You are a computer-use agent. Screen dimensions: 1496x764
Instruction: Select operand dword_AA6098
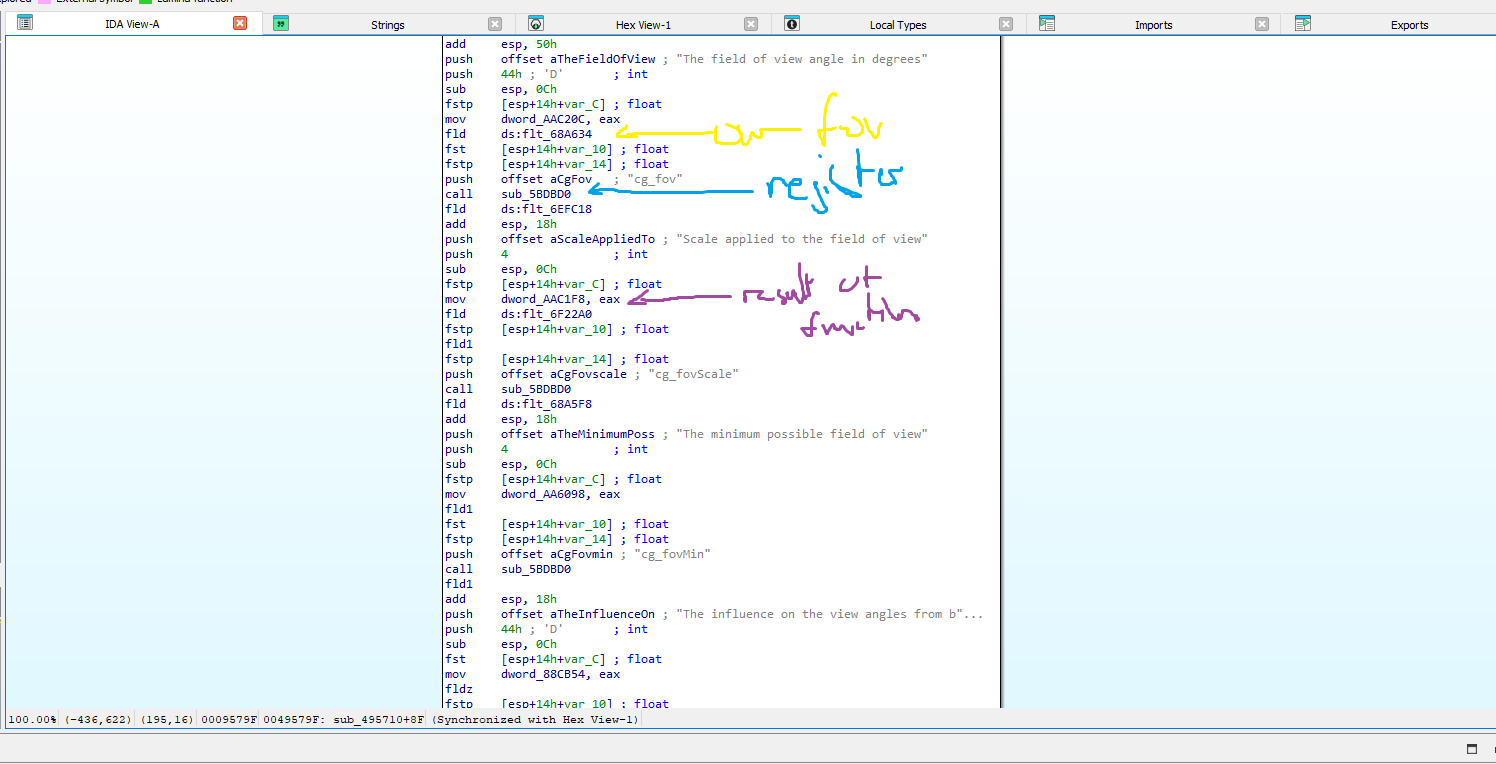[546, 494]
